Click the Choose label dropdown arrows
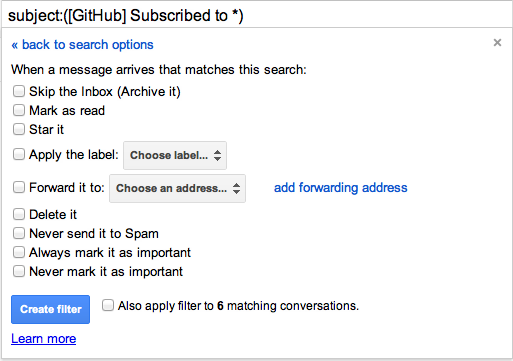Screen dimensions: 513x361 pyautogui.click(x=217, y=155)
